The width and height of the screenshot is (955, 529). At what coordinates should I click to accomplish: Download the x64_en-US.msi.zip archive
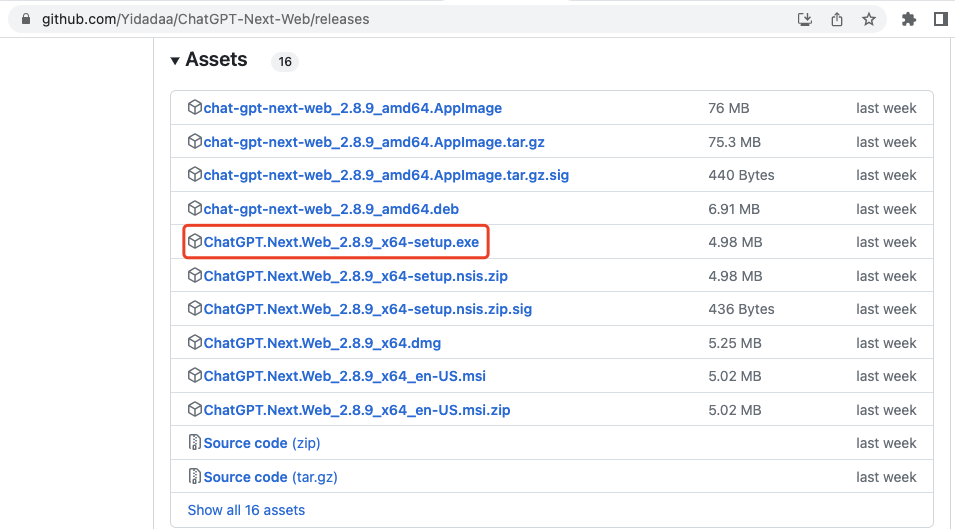(x=357, y=410)
